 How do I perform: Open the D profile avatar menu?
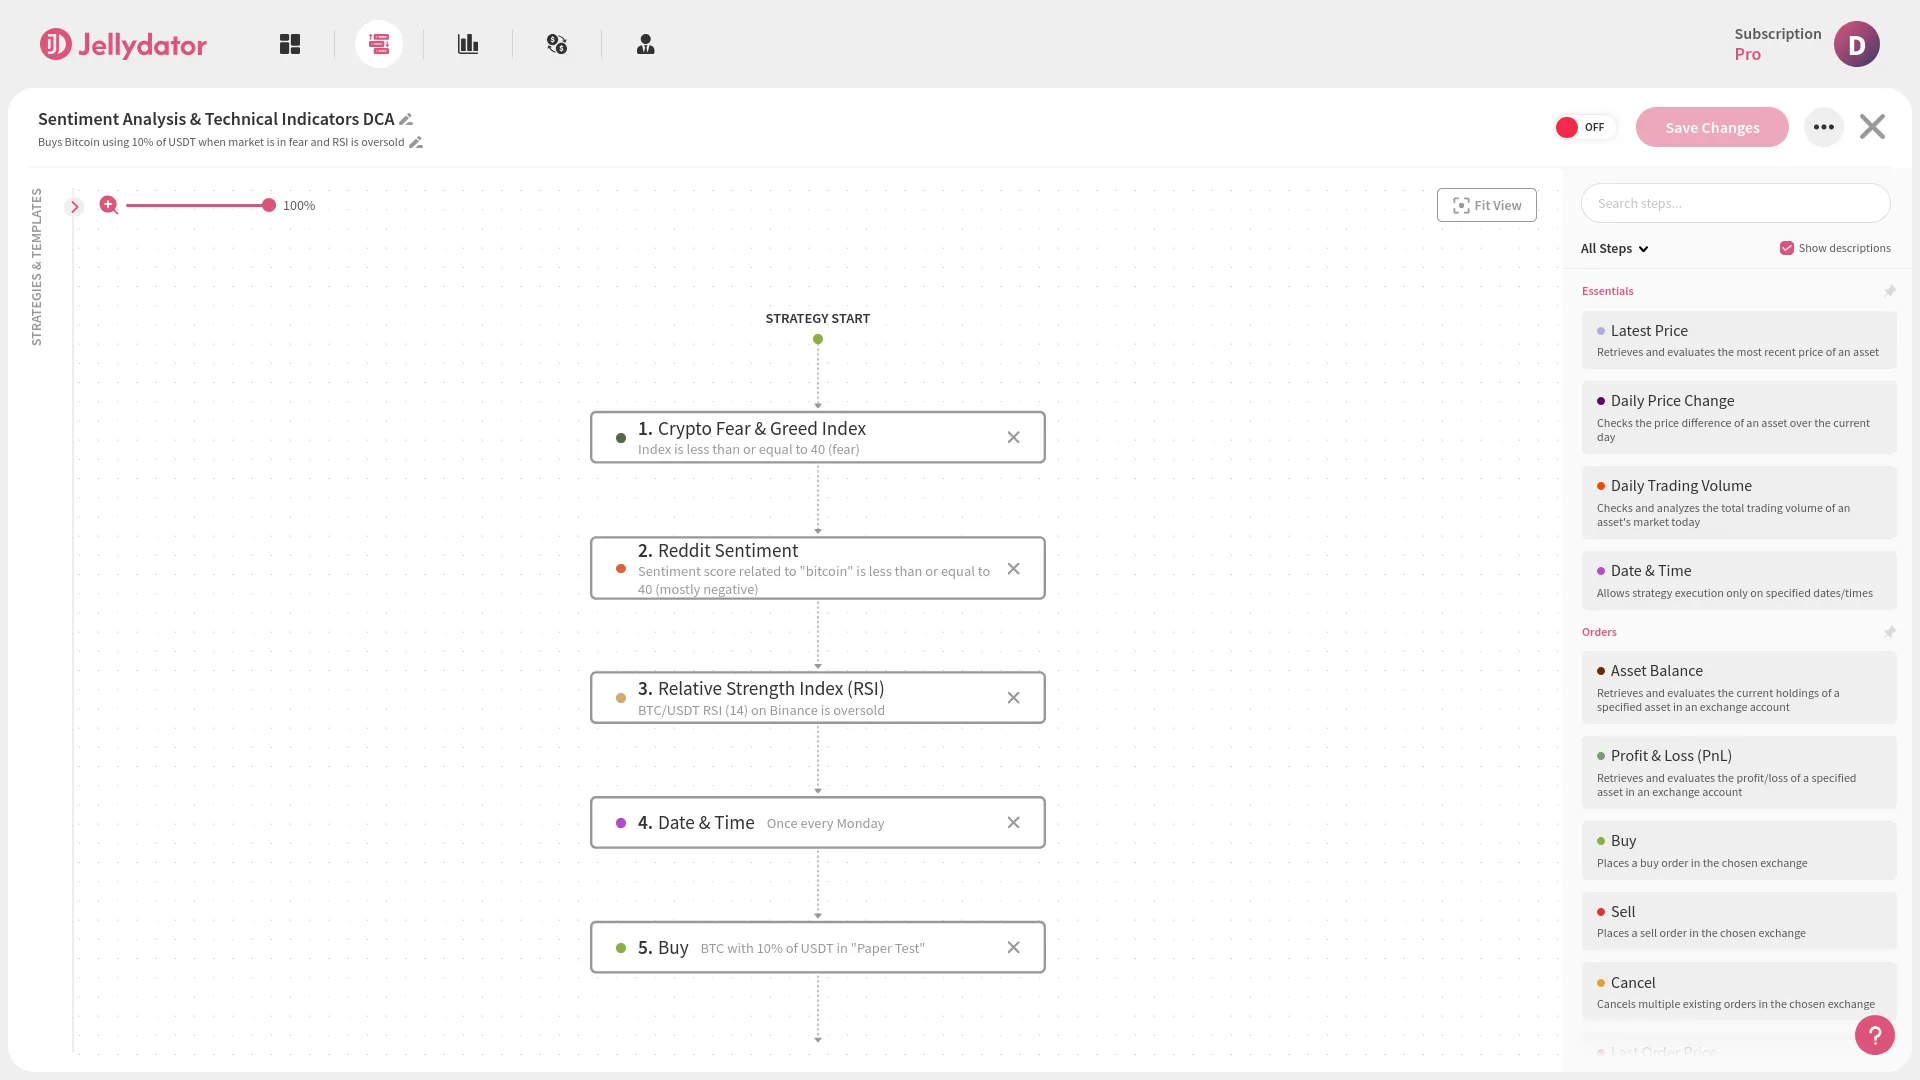(1857, 44)
